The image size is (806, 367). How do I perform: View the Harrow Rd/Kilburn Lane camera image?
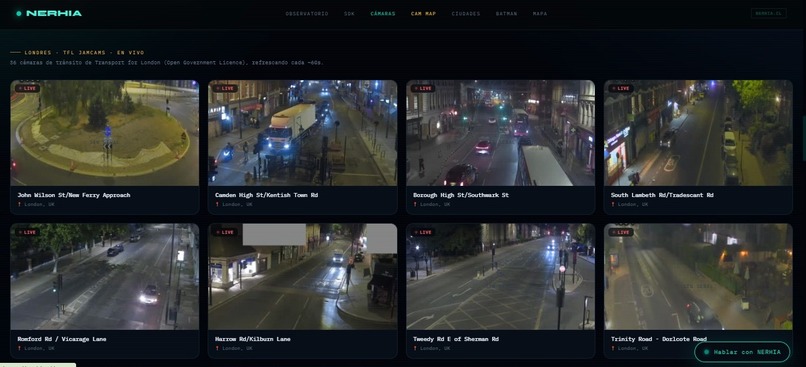tap(302, 277)
